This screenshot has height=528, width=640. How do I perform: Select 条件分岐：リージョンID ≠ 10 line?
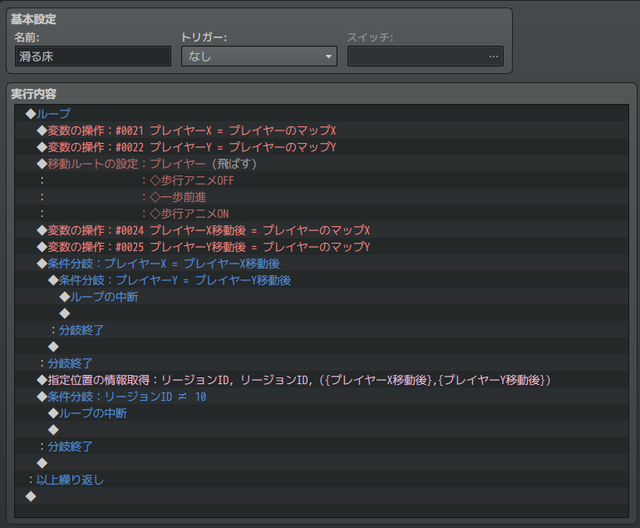point(321,397)
